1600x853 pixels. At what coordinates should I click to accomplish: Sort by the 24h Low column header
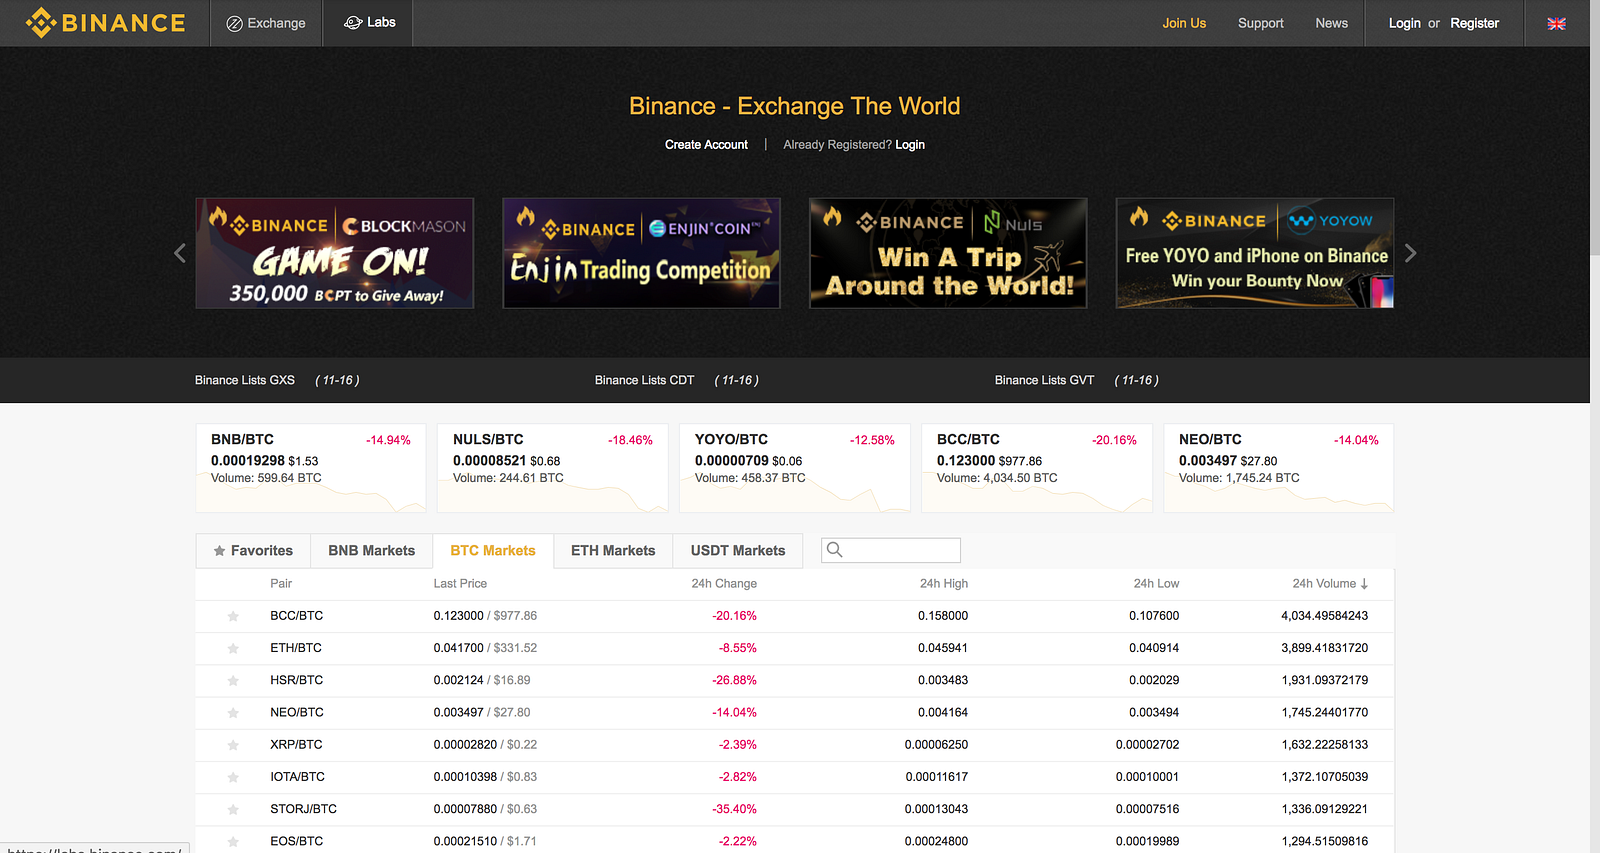pyautogui.click(x=1156, y=584)
